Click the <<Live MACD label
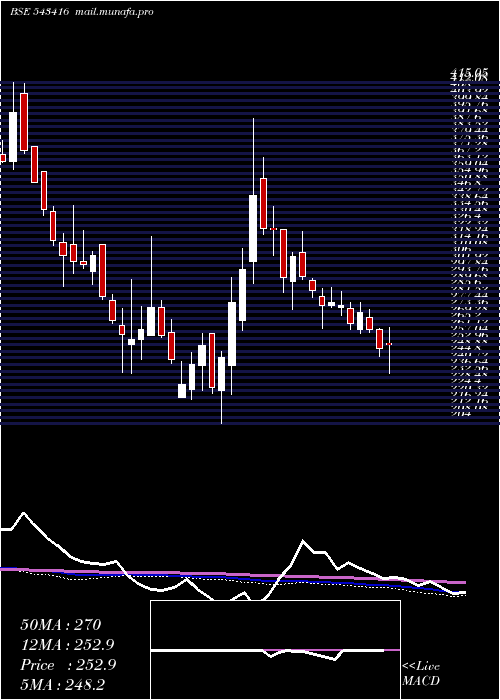The height and width of the screenshot is (700, 500). (x=421, y=674)
